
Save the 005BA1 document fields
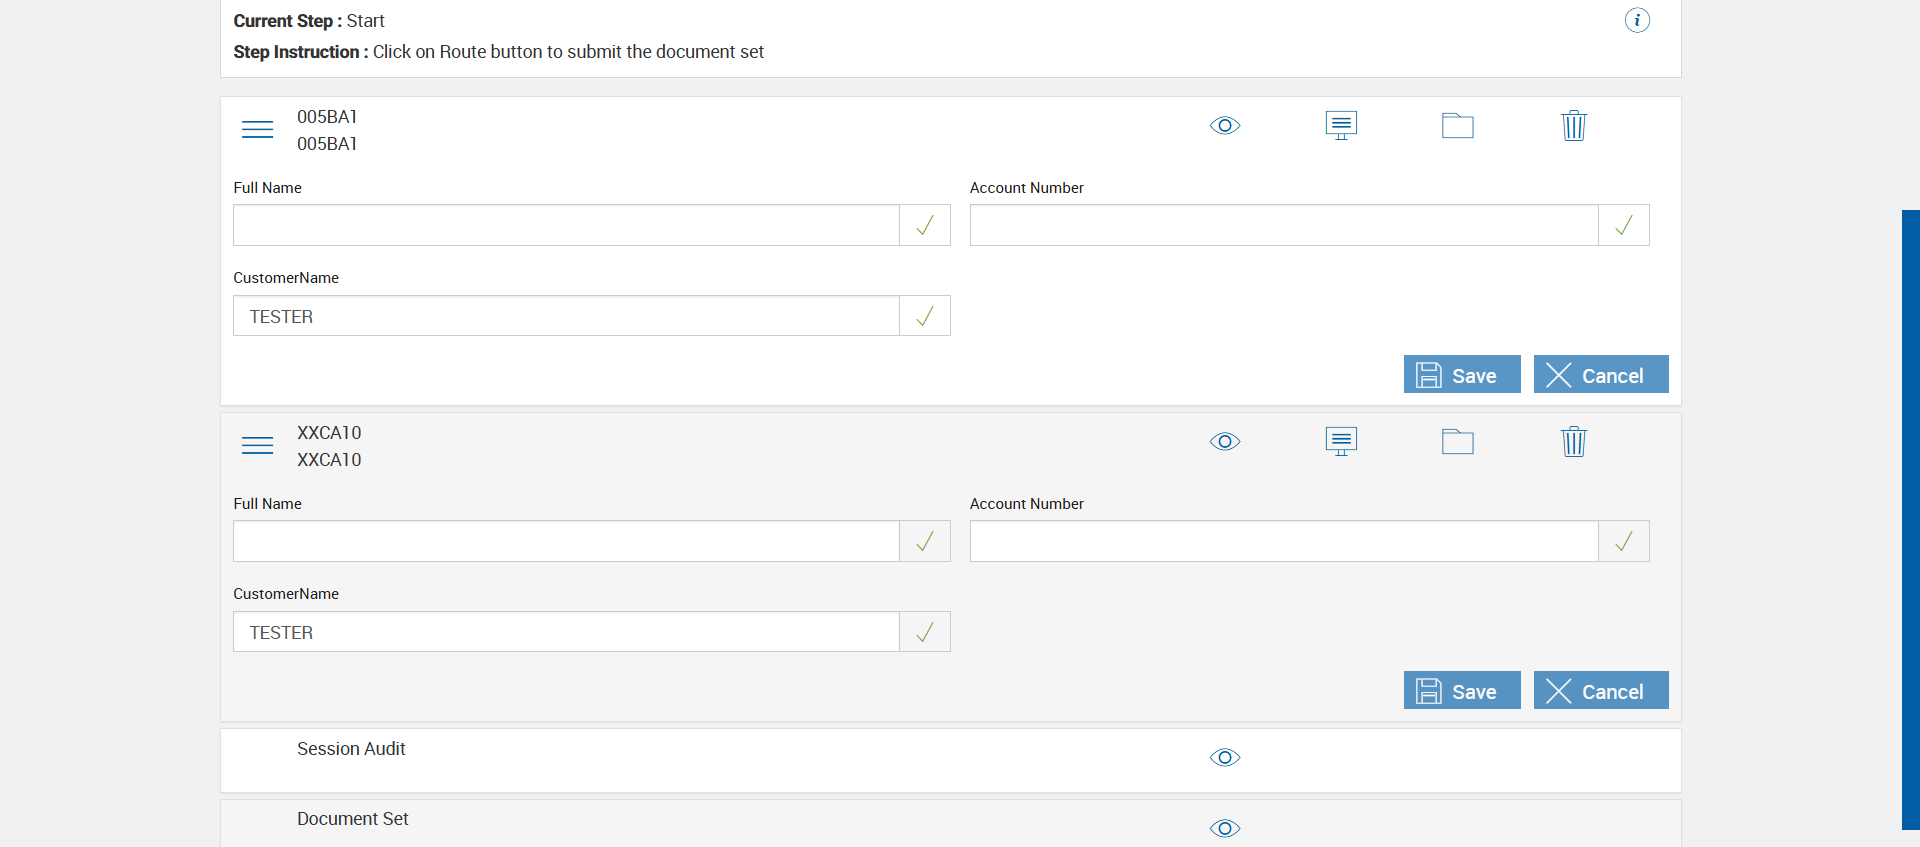pos(1461,375)
